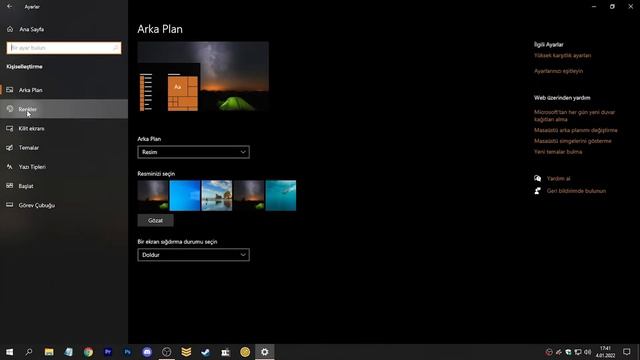Open 'Yüksek karşıtlık ayarları' link
The height and width of the screenshot is (360, 640).
(562, 56)
